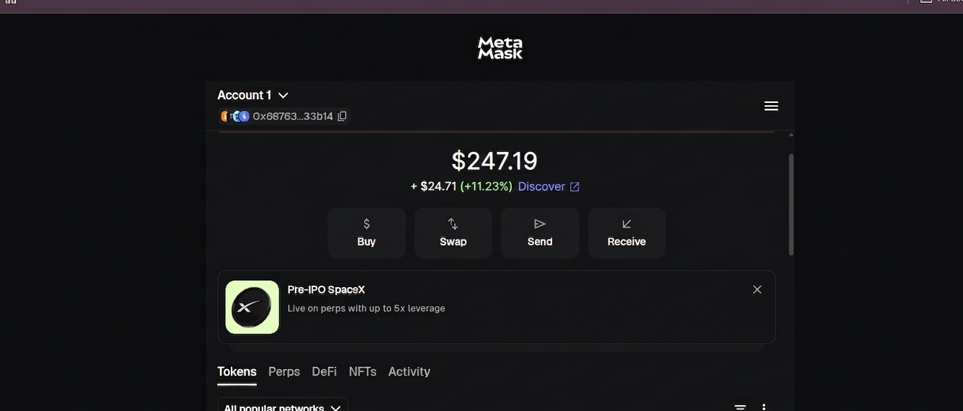Click the $247.19 balance
This screenshot has width=963, height=411.
coord(494,161)
